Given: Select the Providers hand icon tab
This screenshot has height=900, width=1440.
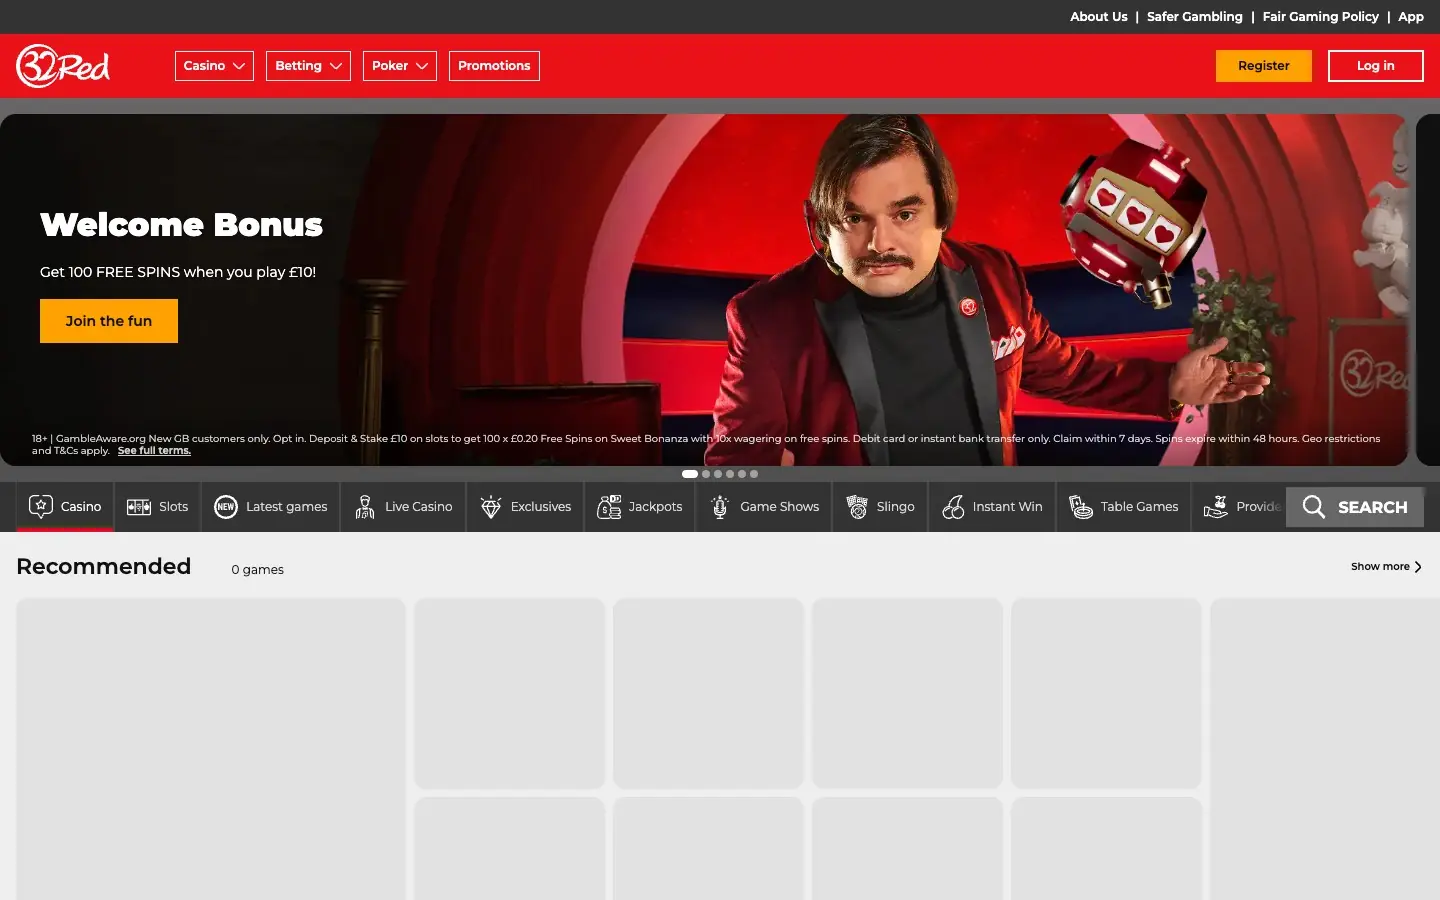Looking at the screenshot, I should point(1239,507).
